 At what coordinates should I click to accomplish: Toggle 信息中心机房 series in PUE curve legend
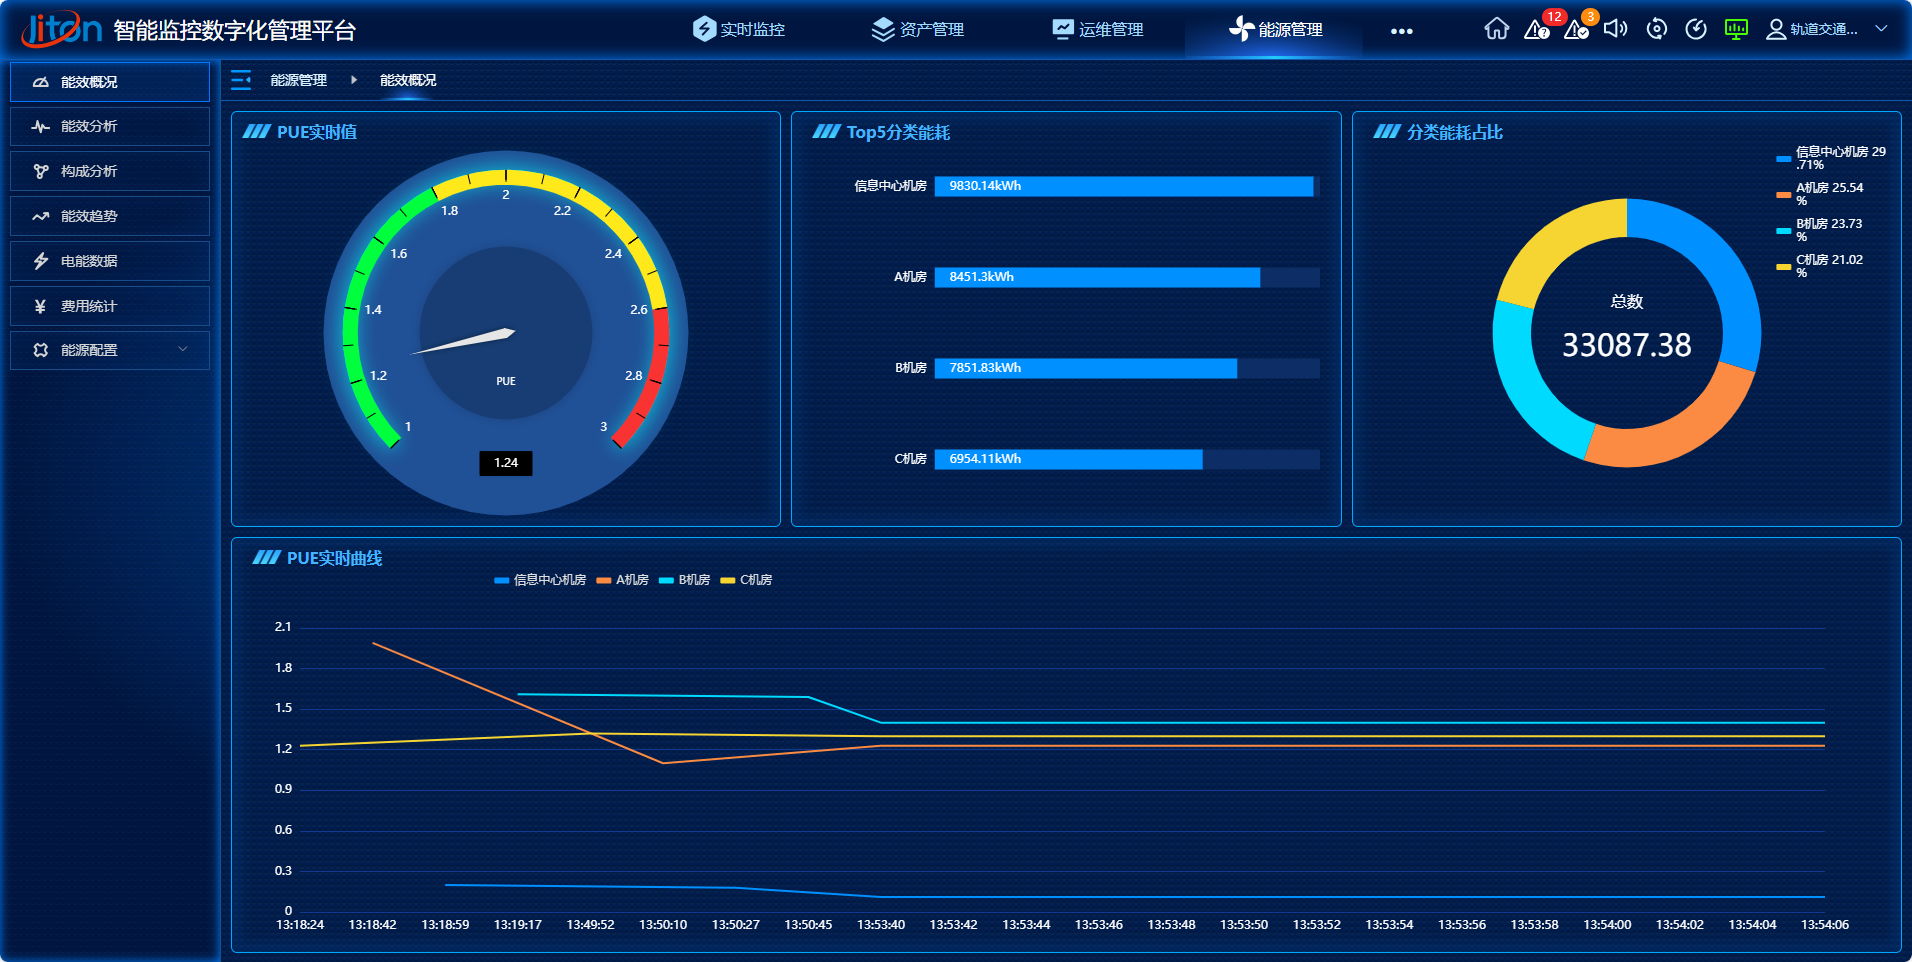point(540,580)
